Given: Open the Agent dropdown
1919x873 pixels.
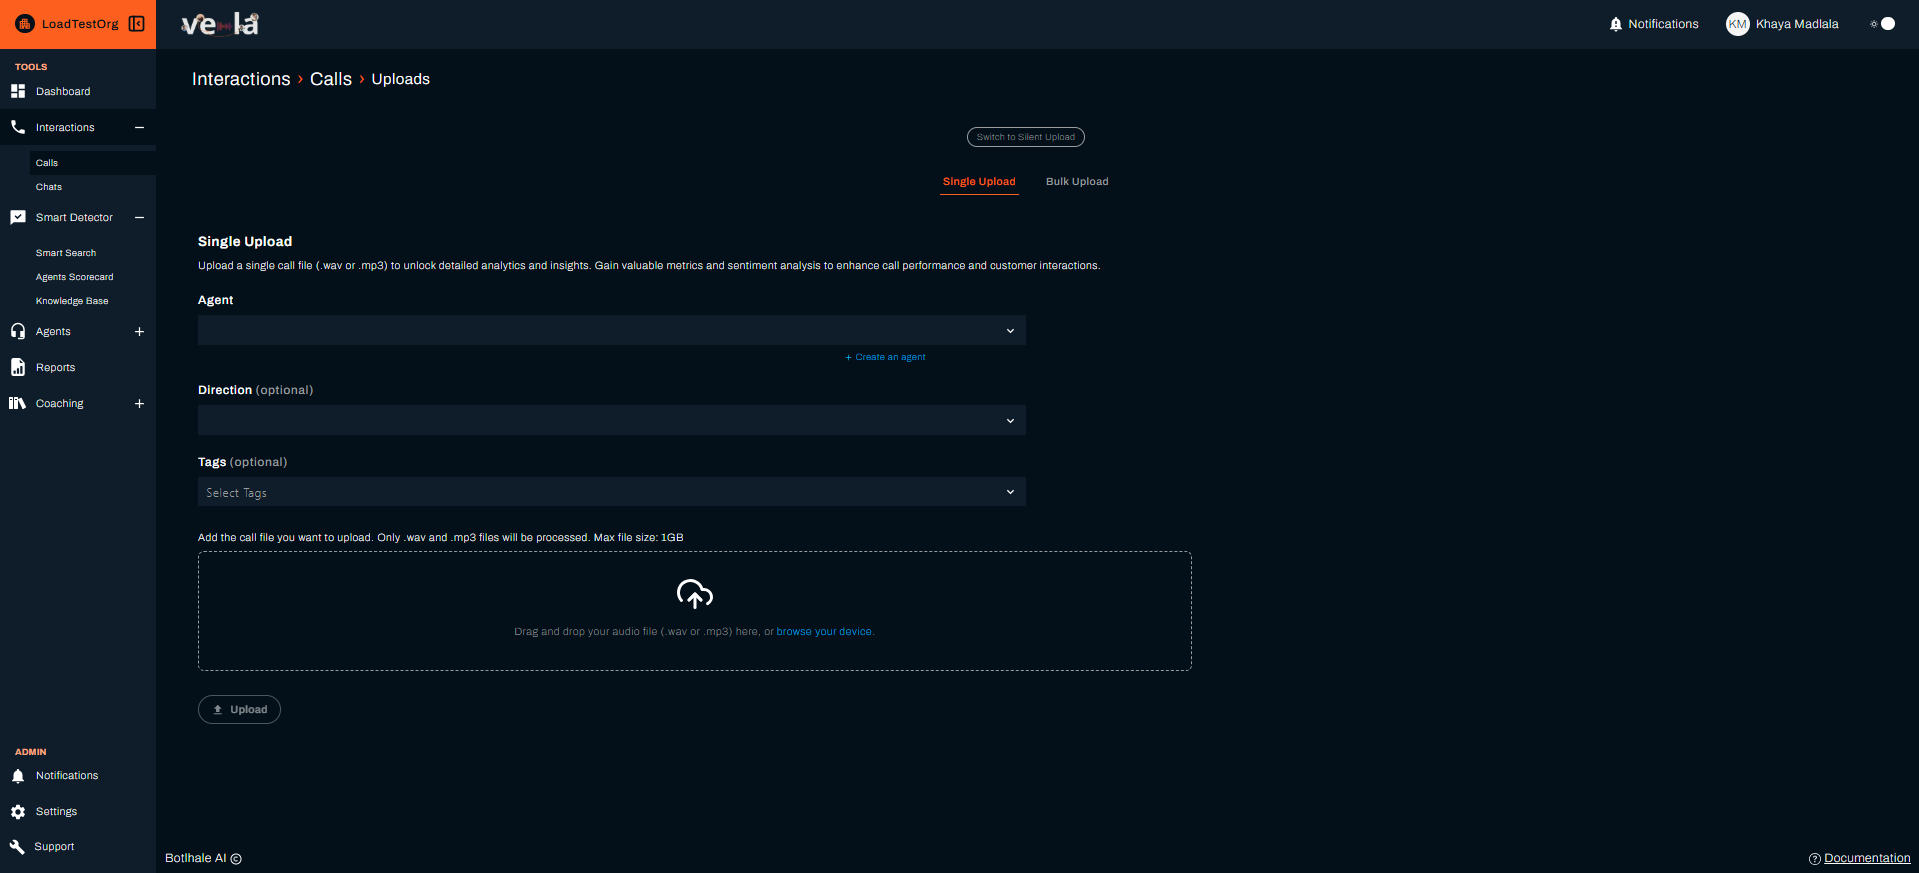Looking at the screenshot, I should (x=611, y=331).
